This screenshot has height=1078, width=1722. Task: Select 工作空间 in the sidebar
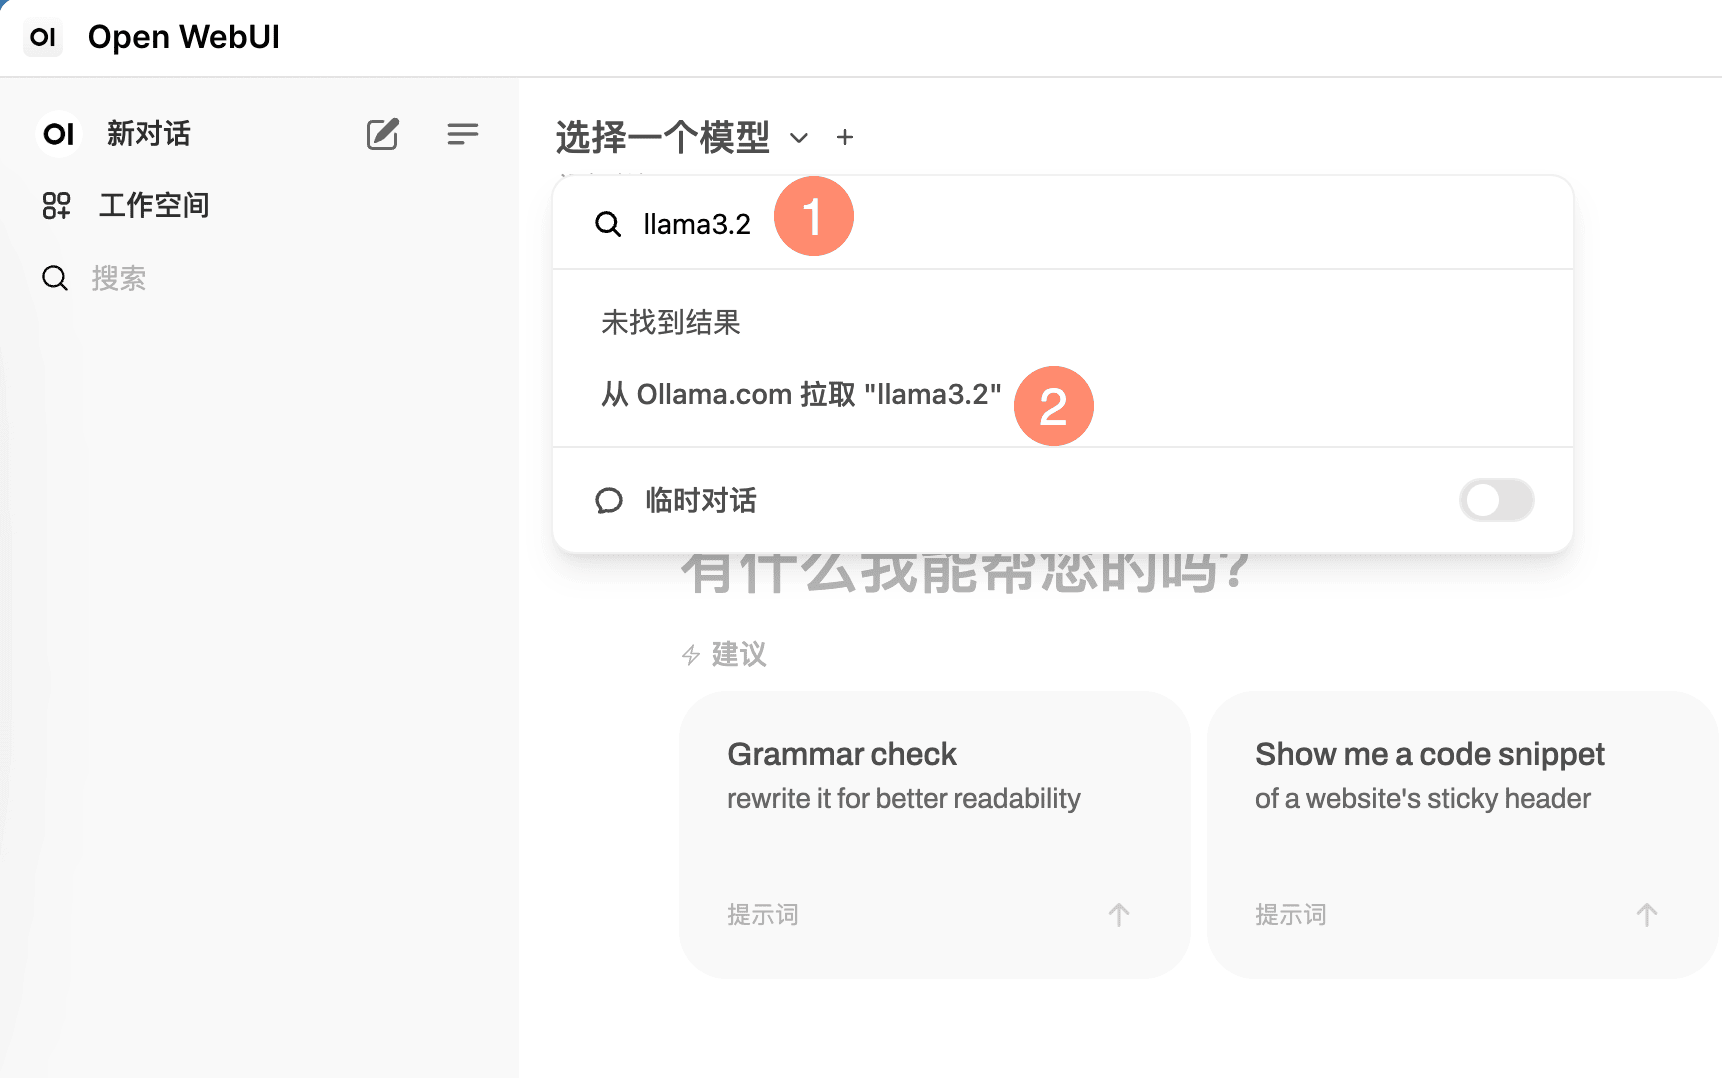154,205
